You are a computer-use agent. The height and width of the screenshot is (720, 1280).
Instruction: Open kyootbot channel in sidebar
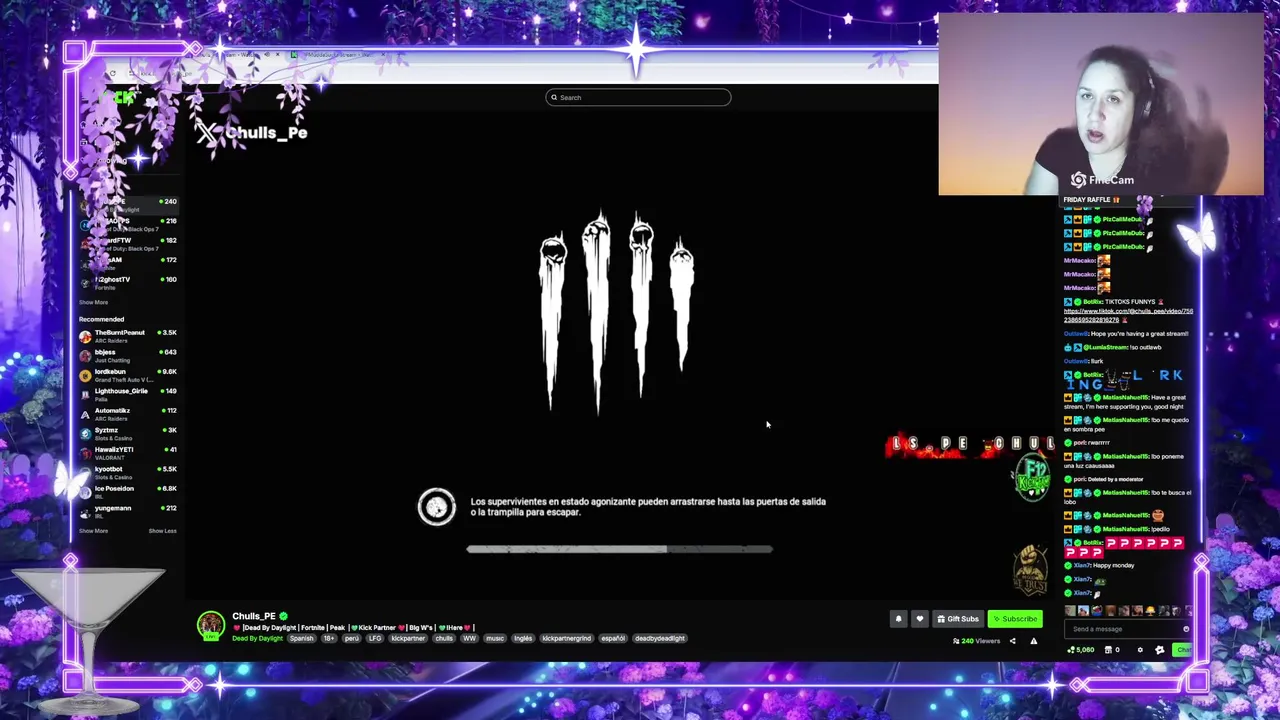(x=129, y=473)
